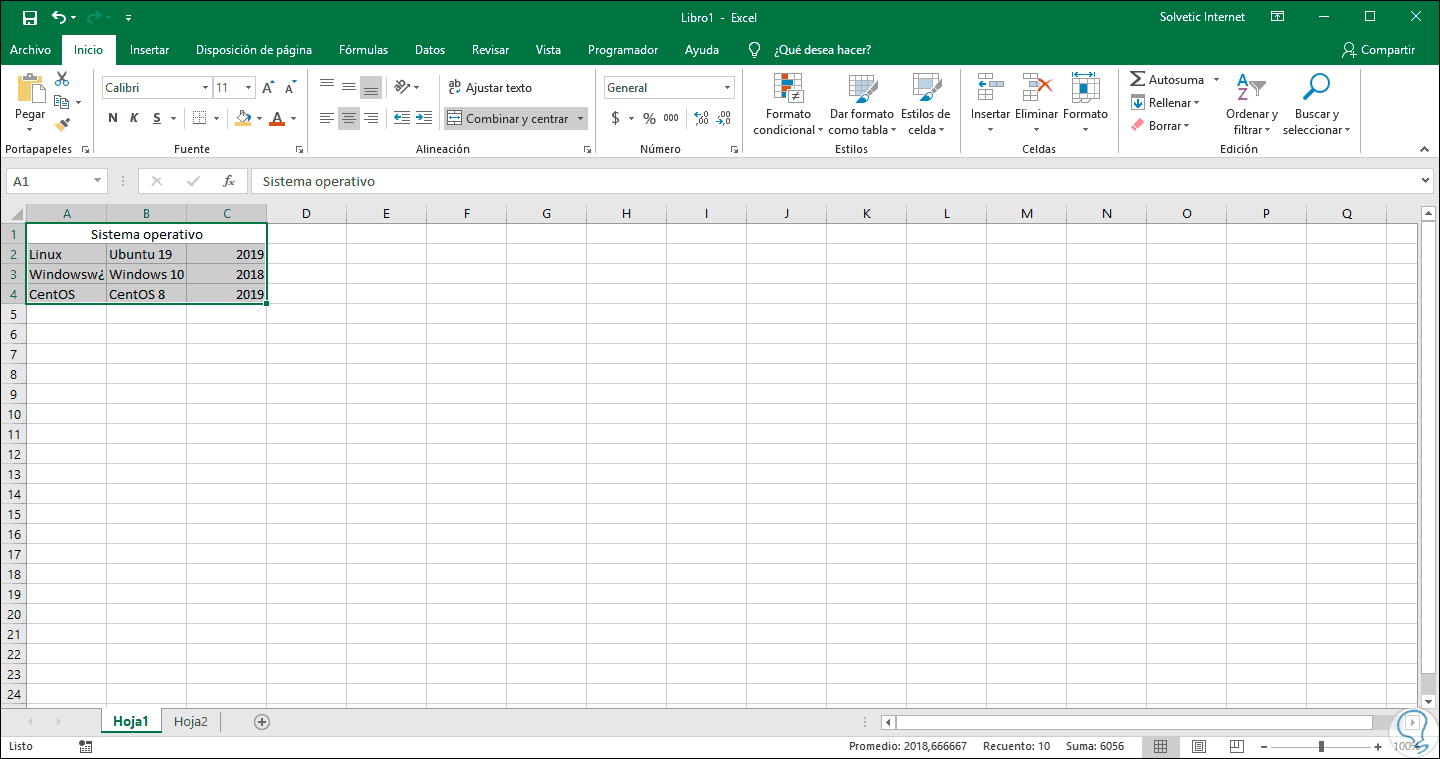Toggle bottom vertical alignment
Screen dimensions: 1440x759
(371, 87)
